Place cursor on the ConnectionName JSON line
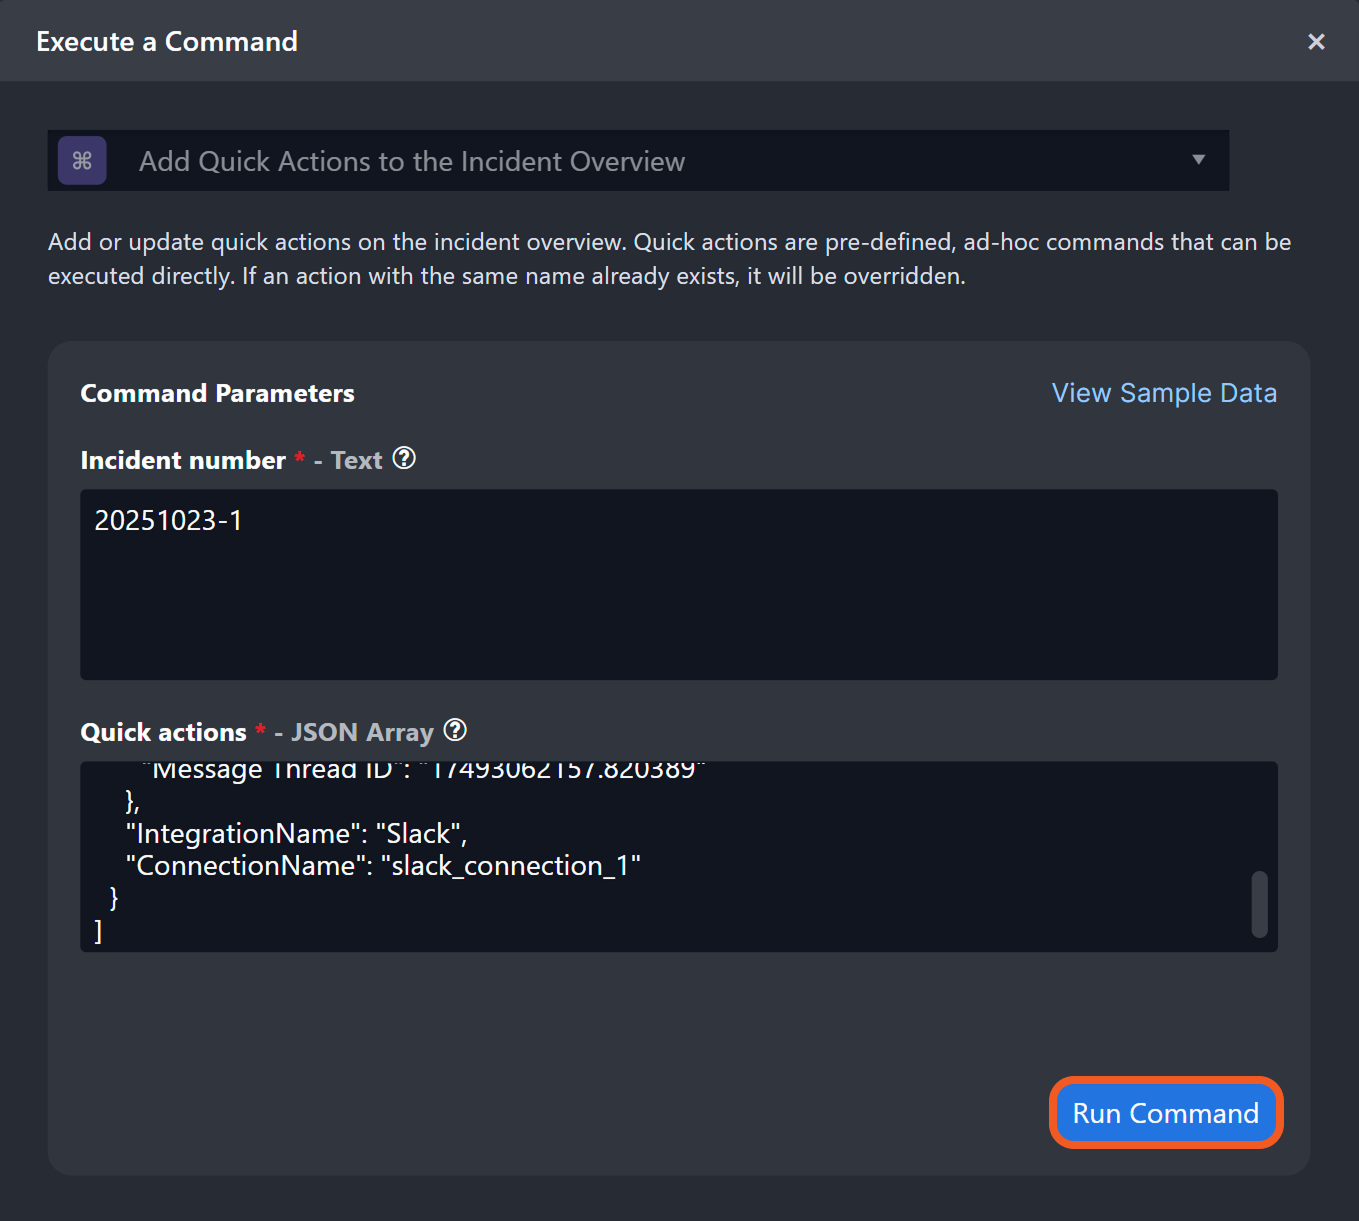Image resolution: width=1359 pixels, height=1221 pixels. coord(383,866)
